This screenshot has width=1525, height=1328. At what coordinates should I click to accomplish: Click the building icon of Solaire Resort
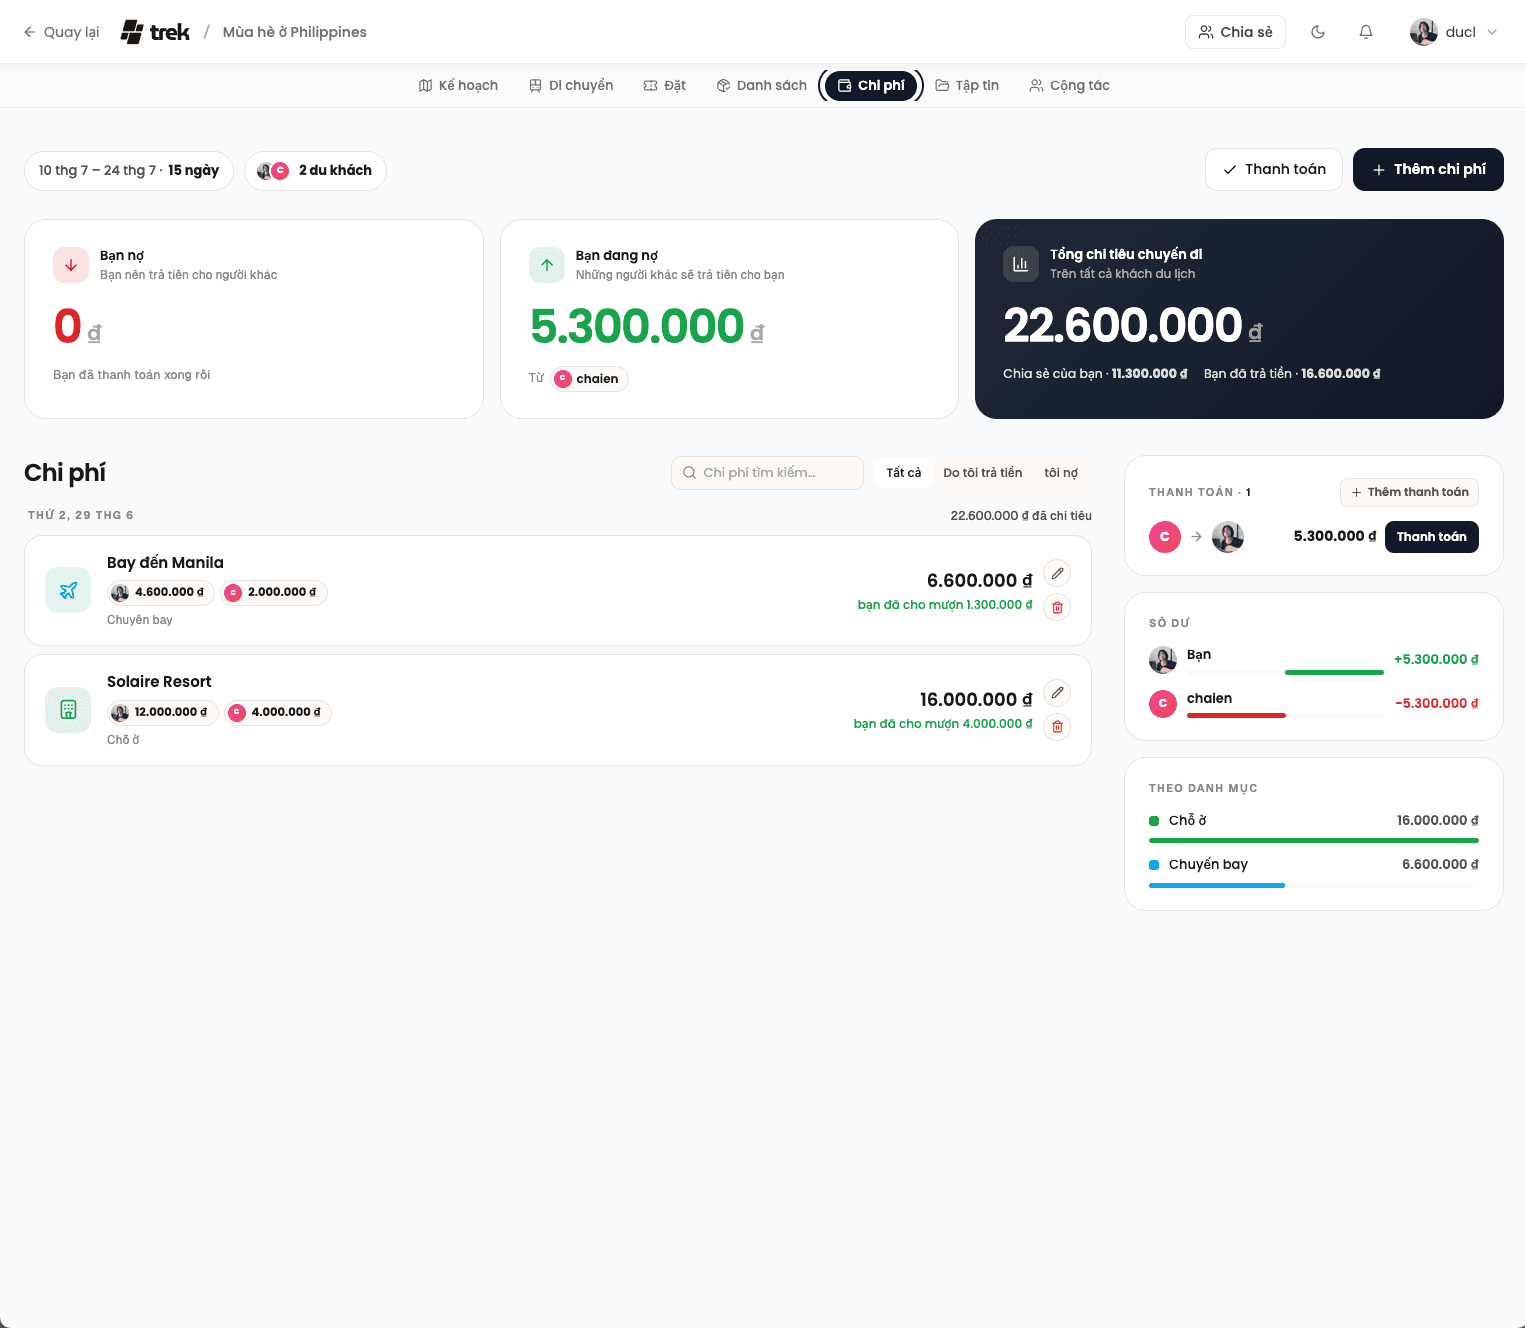coord(68,710)
